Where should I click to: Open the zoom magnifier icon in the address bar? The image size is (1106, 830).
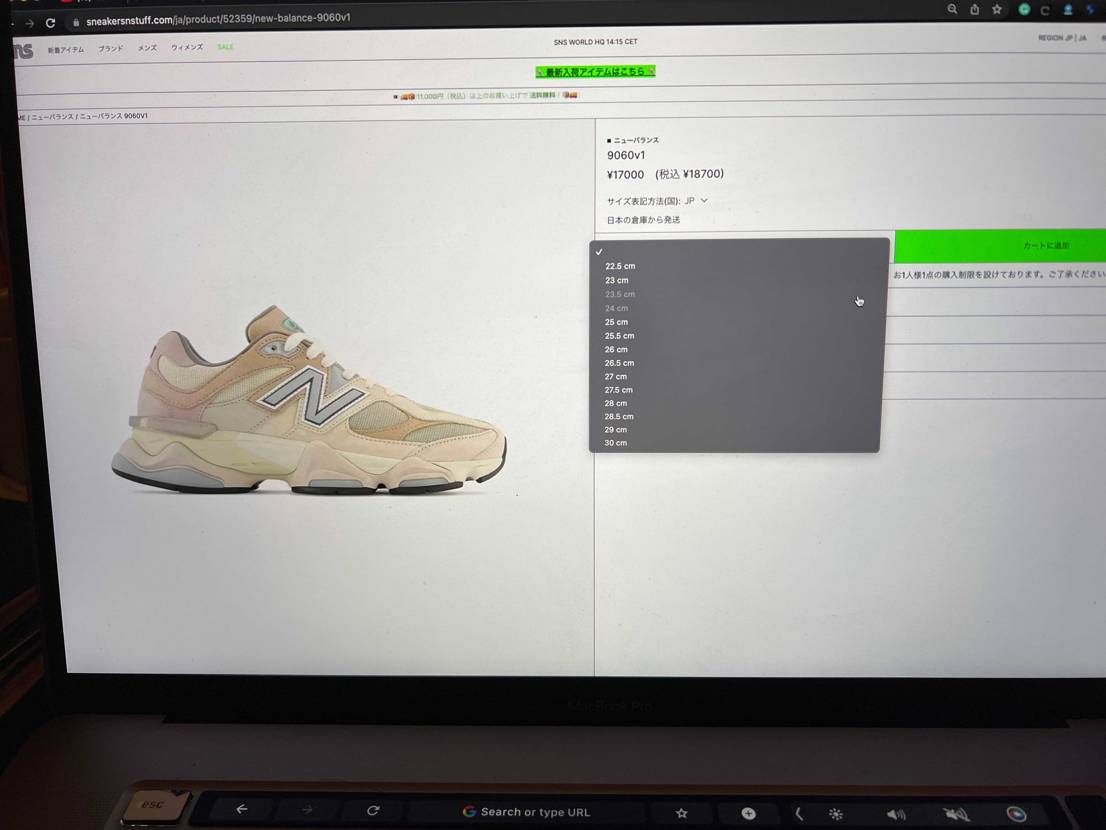click(x=952, y=9)
